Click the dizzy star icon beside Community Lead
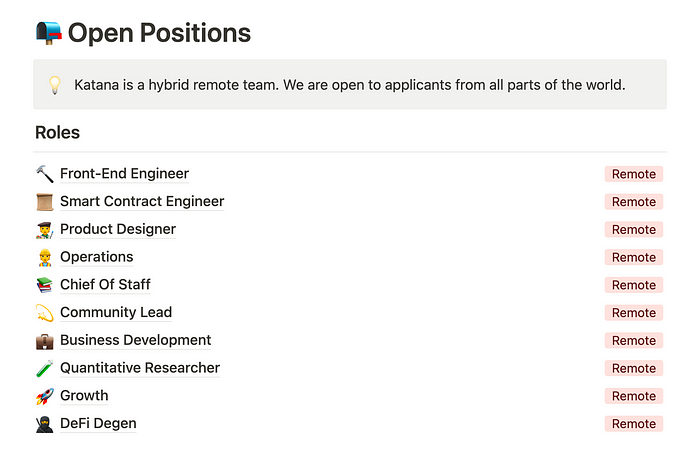Screen dimensions: 700x457 pyautogui.click(x=45, y=313)
